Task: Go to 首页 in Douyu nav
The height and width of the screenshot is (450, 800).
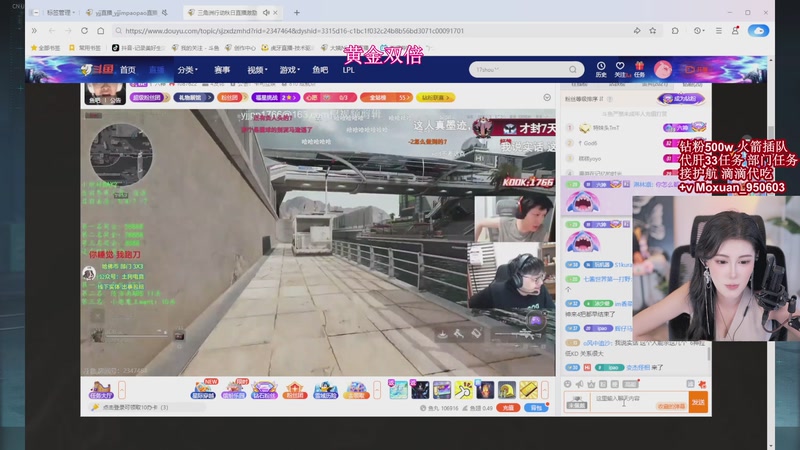Action: (x=128, y=70)
